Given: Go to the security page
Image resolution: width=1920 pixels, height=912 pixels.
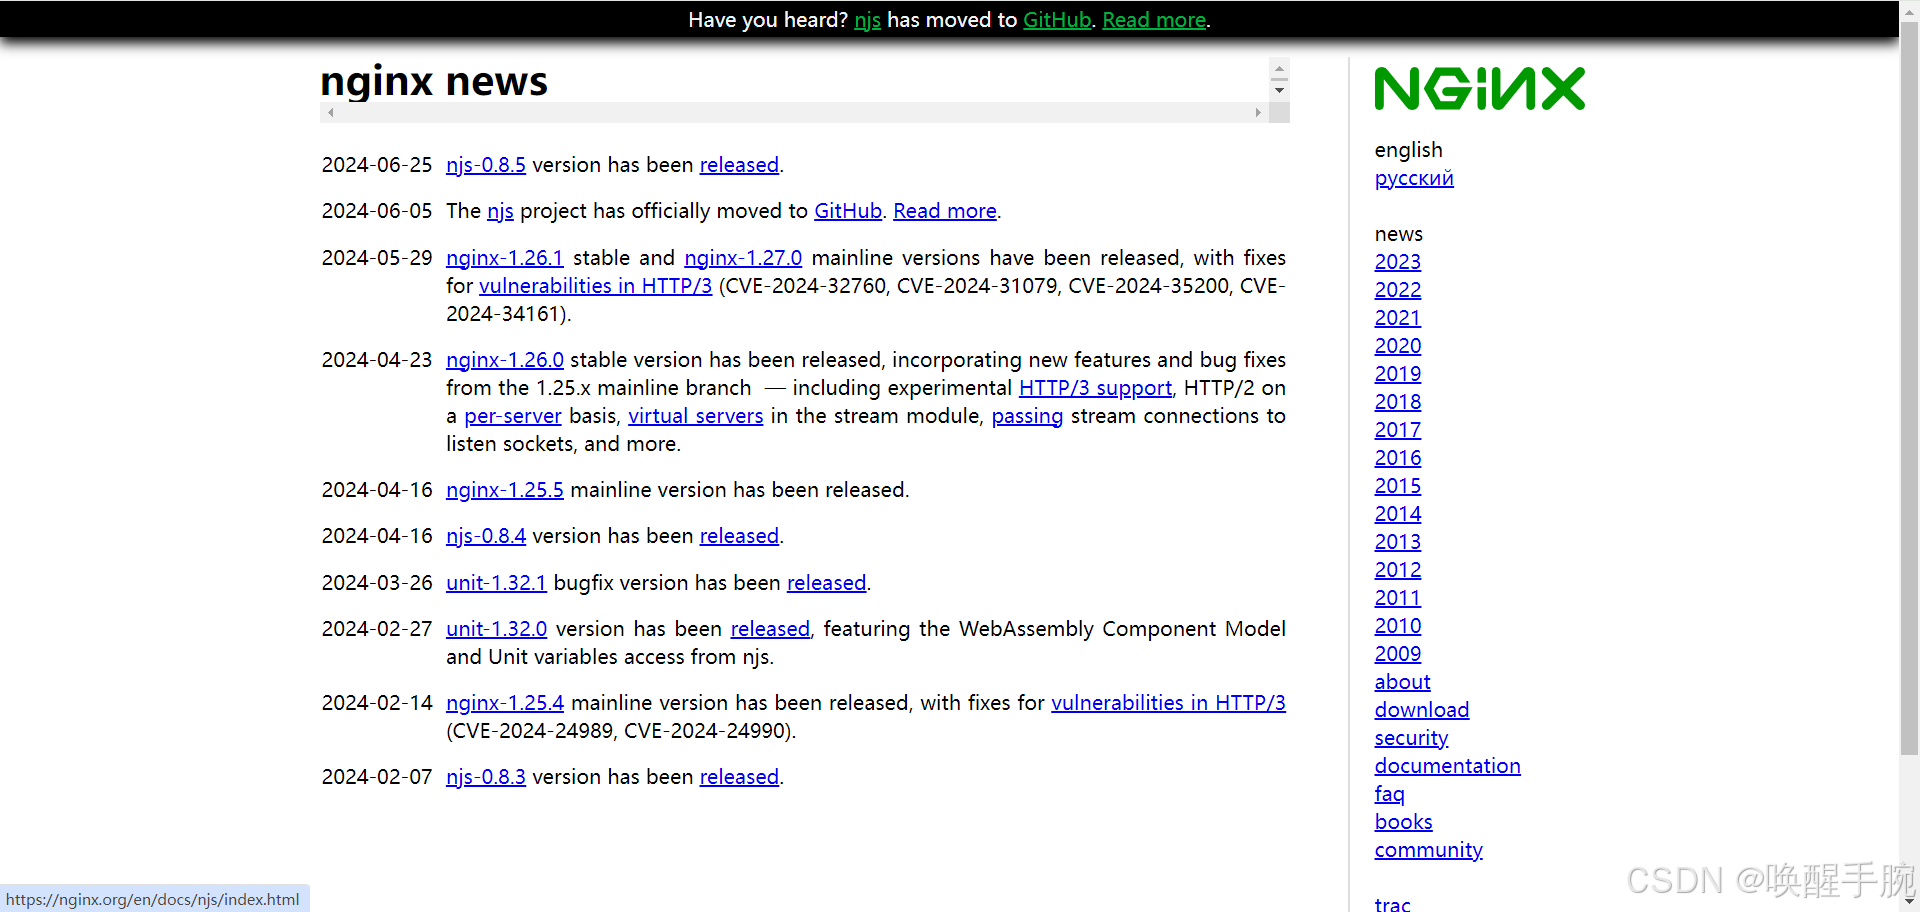Looking at the screenshot, I should click(1411, 738).
